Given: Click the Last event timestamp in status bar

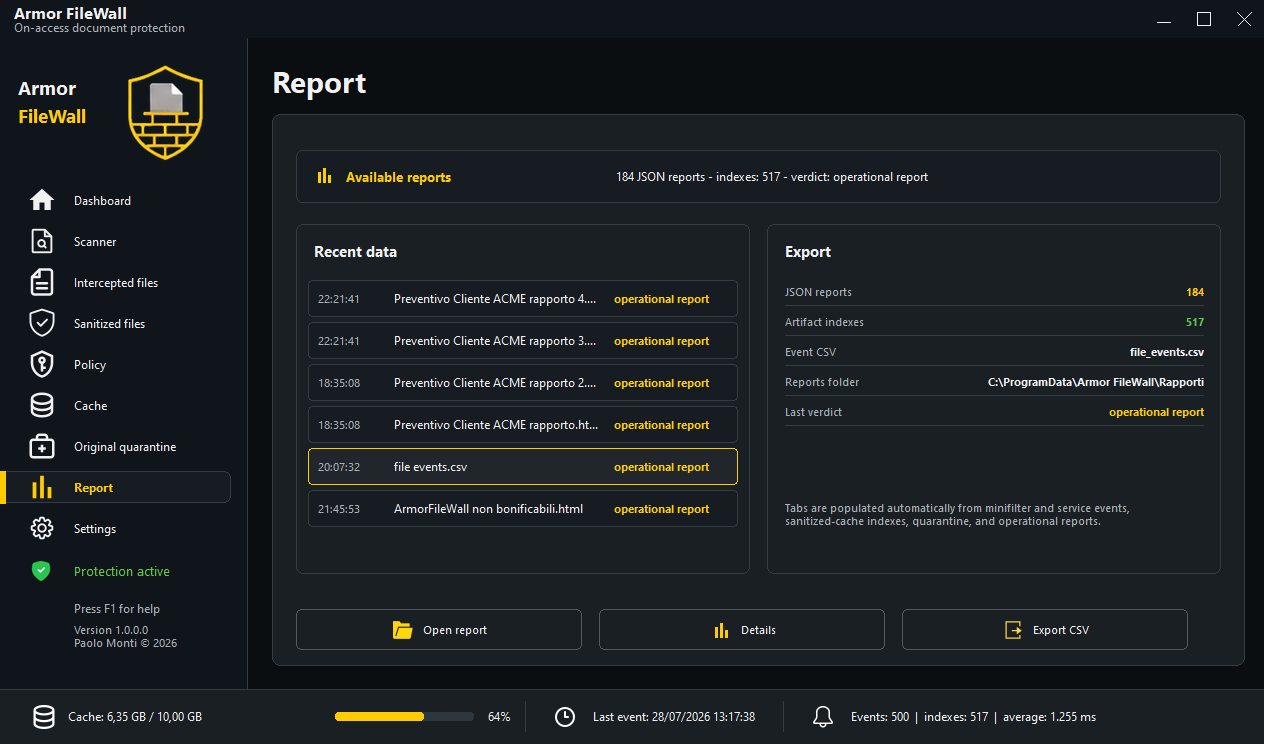Looking at the screenshot, I should point(674,717).
